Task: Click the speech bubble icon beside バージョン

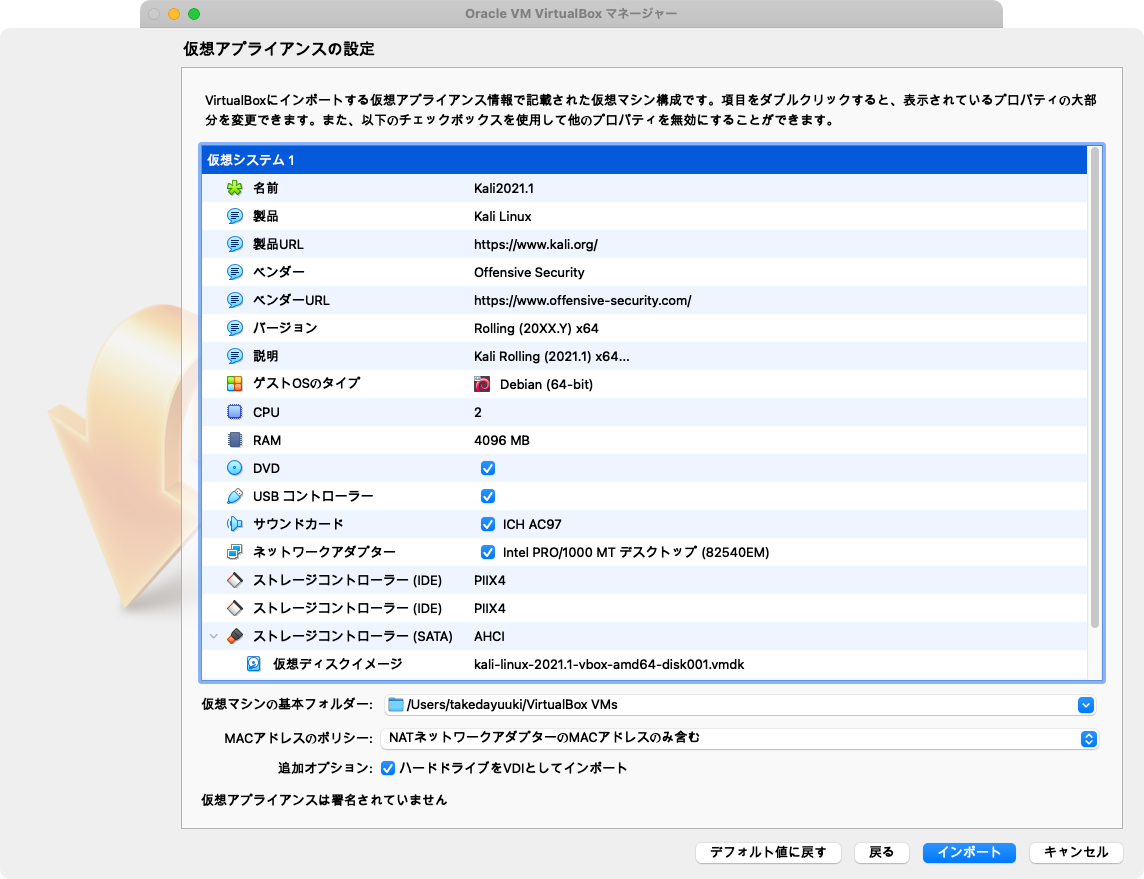Action: (234, 328)
